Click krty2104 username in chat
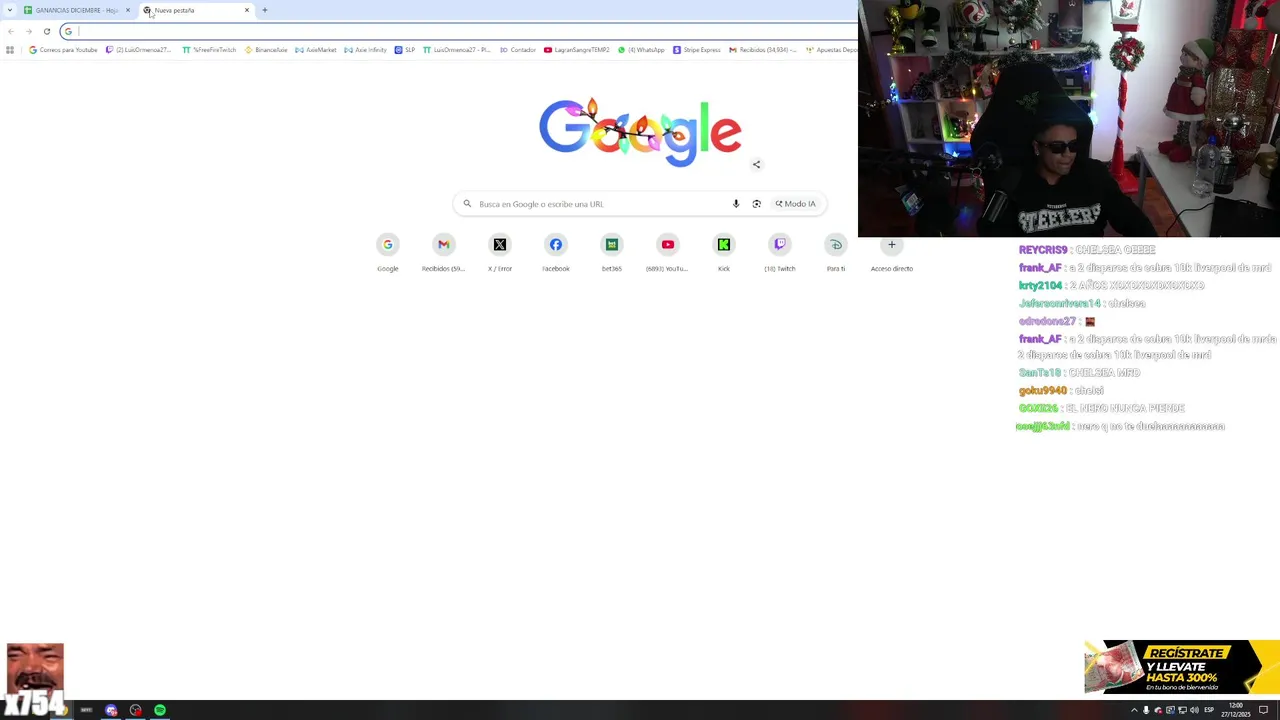 pos(1040,286)
